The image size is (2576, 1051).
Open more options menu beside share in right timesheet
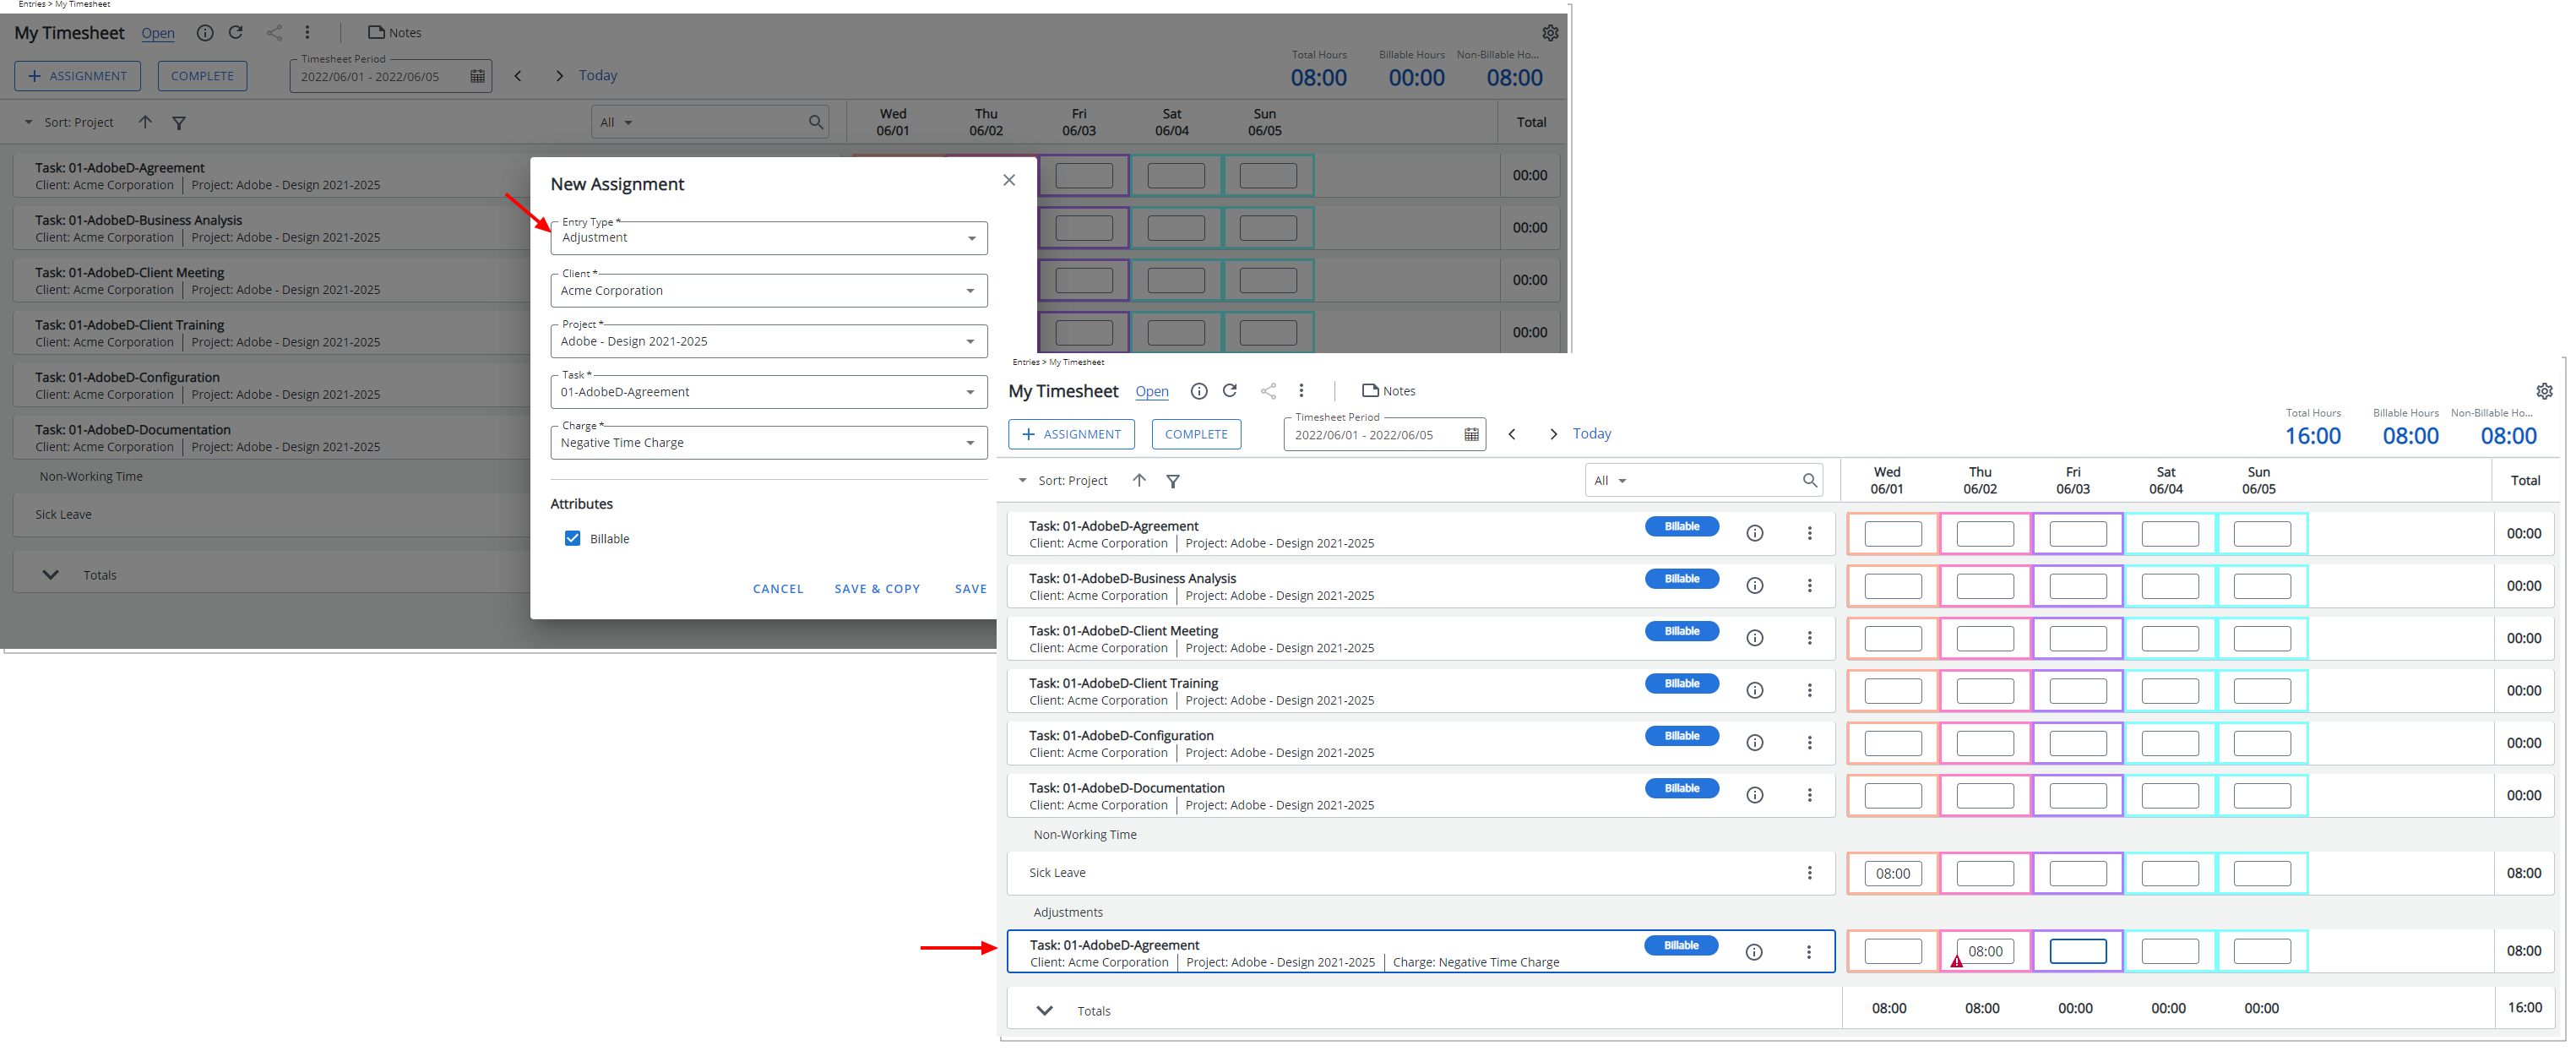coord(1301,391)
